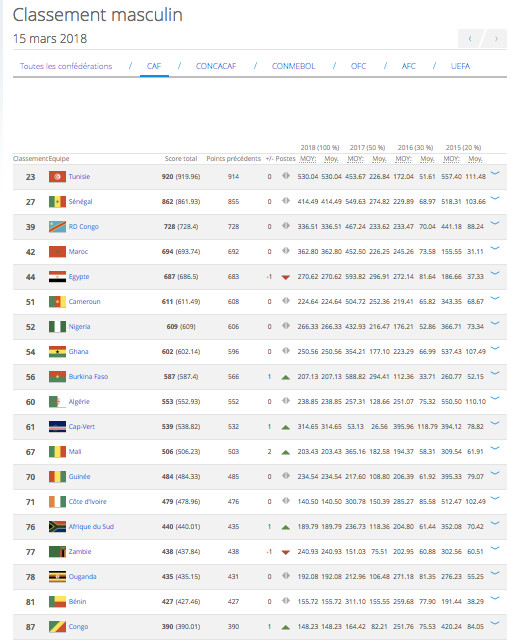Open the Ouganda team link
Viewport: 514px width, 642px height.
(x=82, y=576)
